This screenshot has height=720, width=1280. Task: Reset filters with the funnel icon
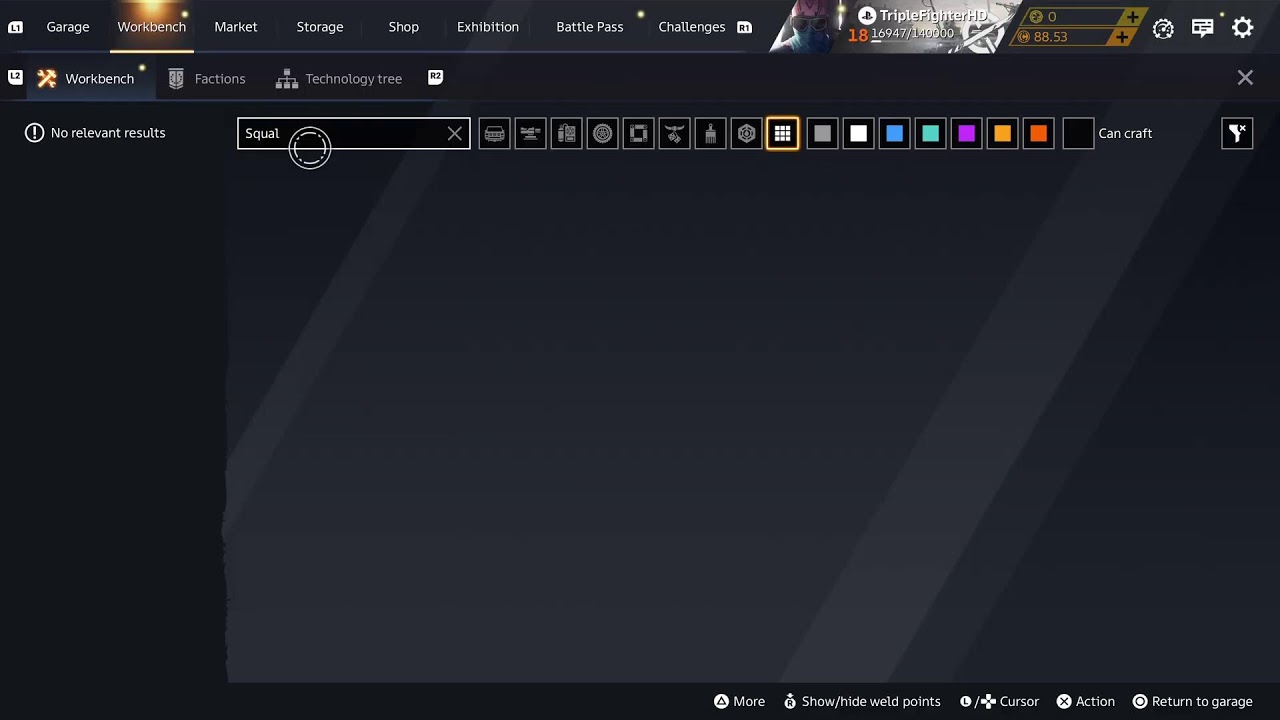1237,133
